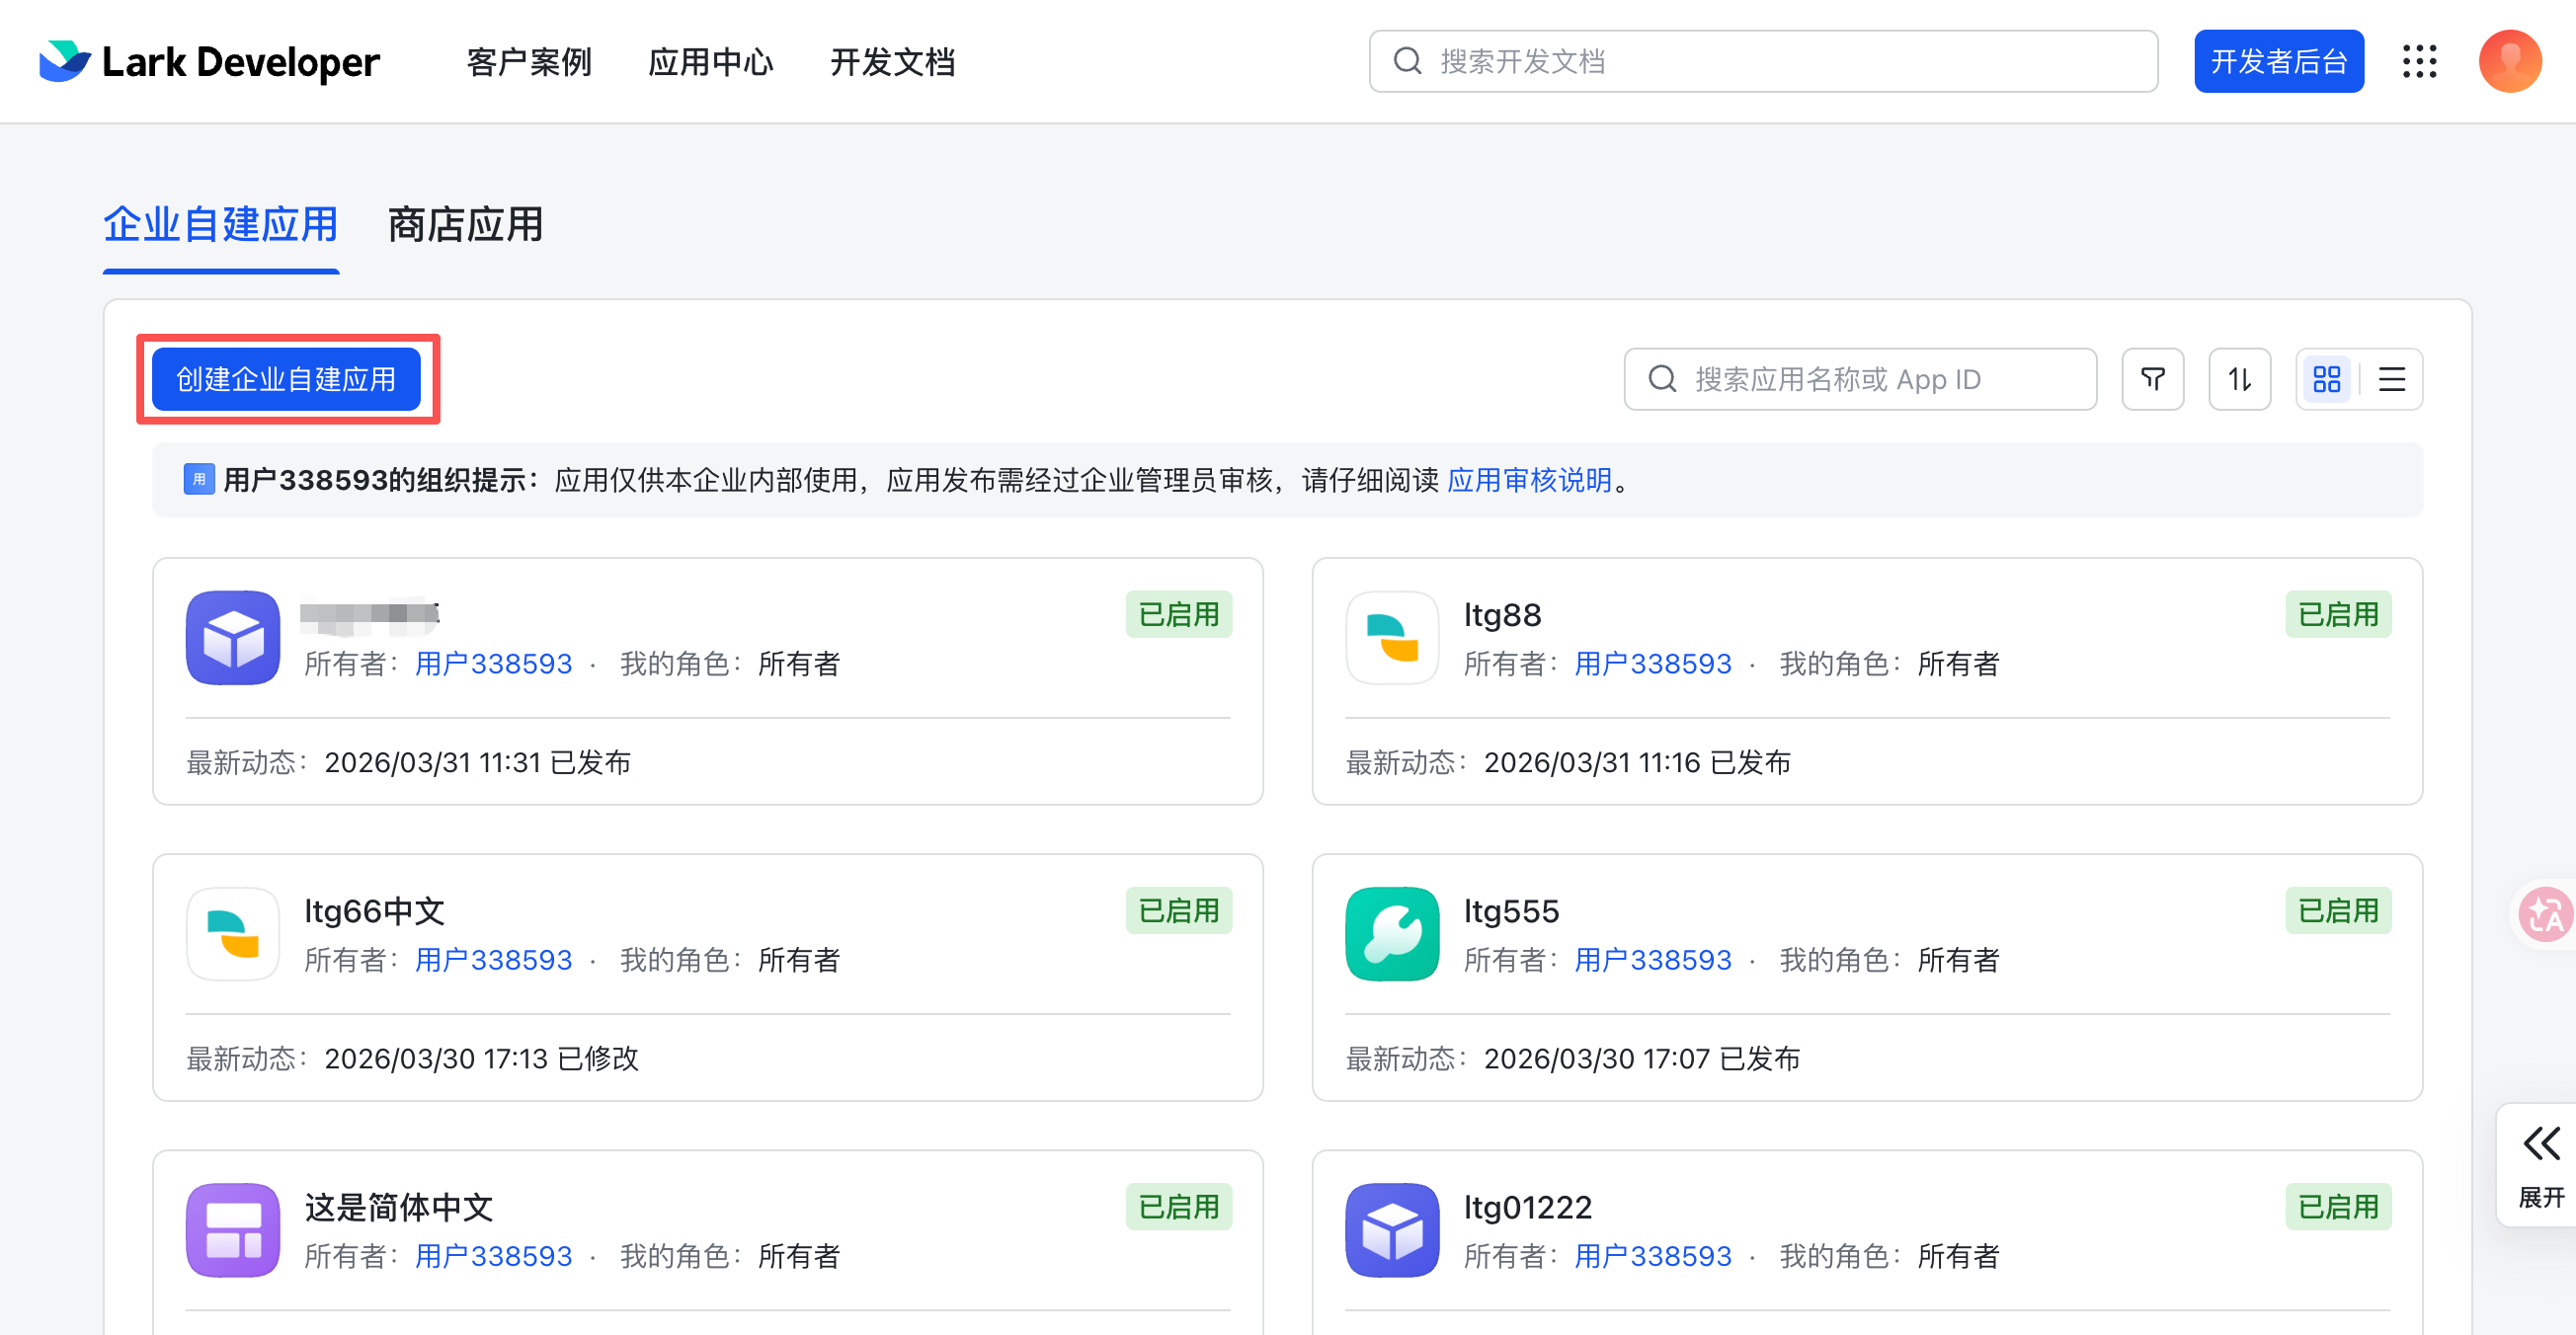
Task: Click 创建企业自建应用 button
Action: point(286,379)
